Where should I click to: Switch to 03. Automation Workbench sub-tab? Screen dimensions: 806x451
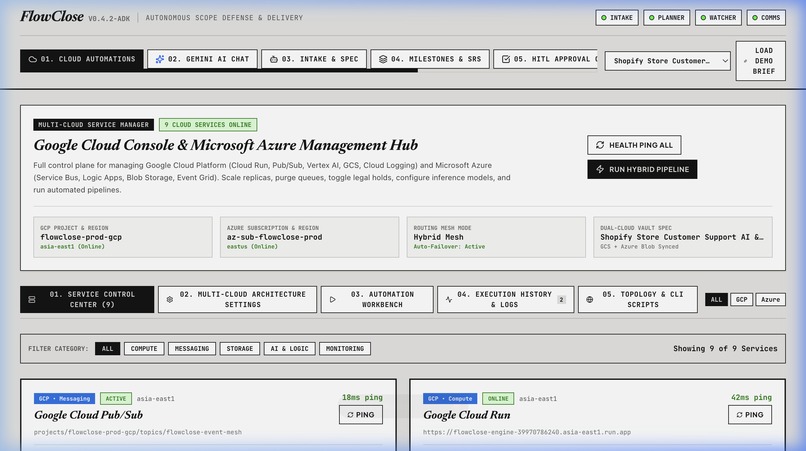377,299
